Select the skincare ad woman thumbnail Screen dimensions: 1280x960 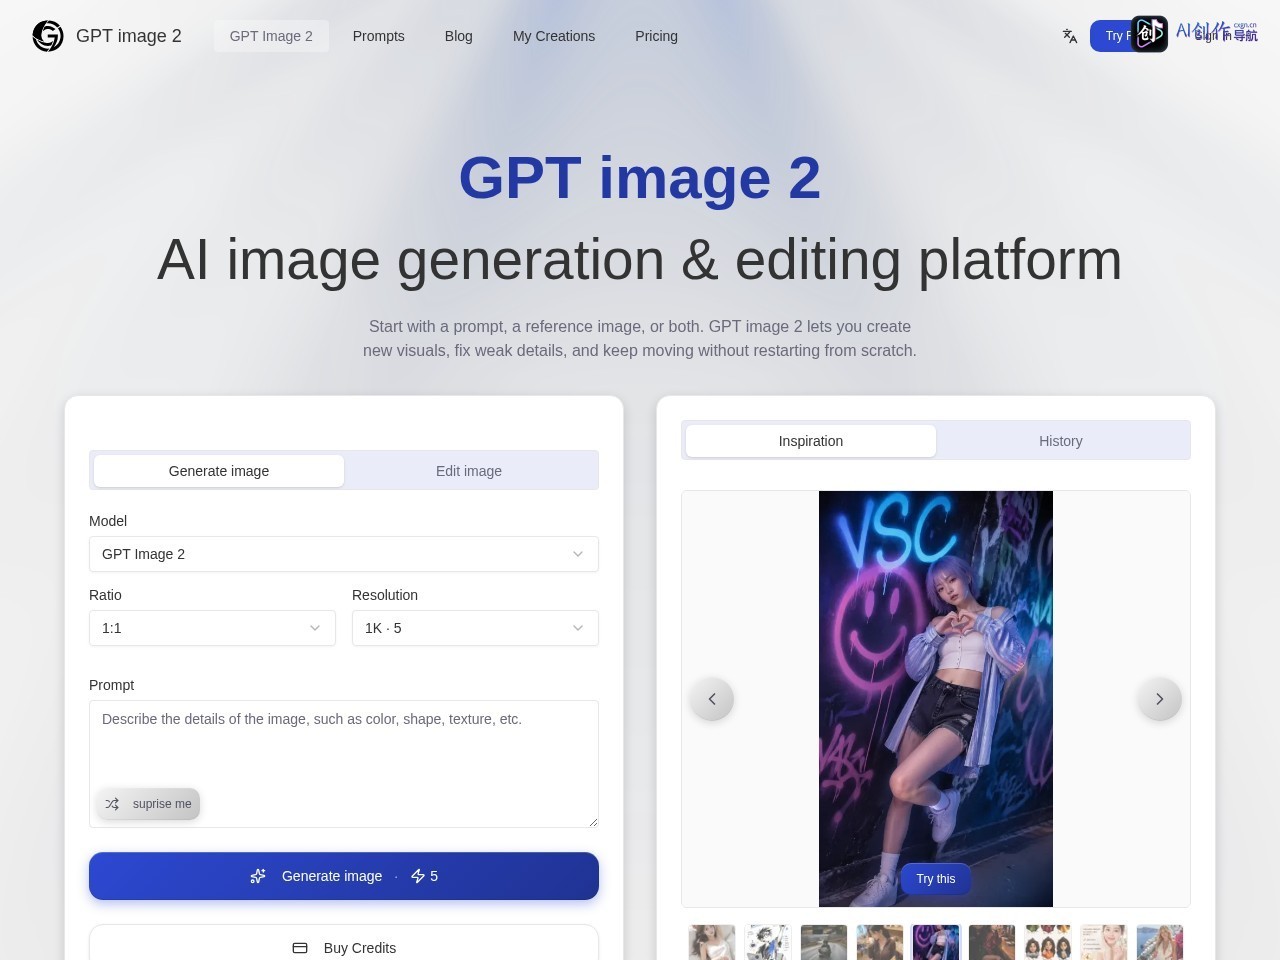1104,943
